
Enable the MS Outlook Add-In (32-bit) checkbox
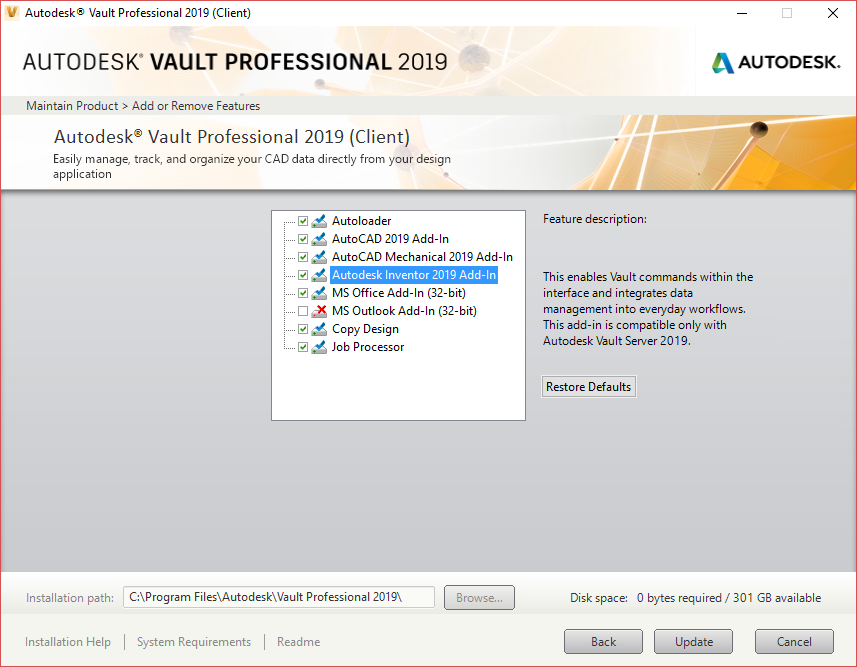coord(303,311)
